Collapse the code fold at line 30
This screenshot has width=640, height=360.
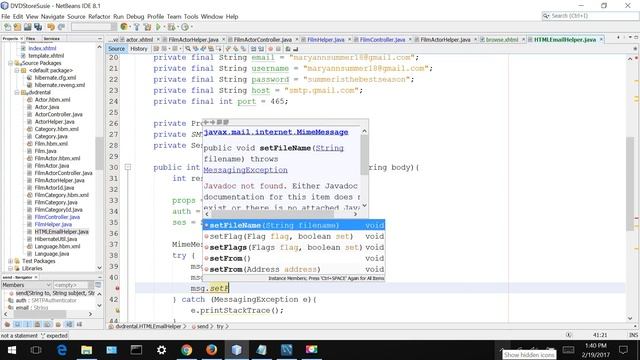128,167
